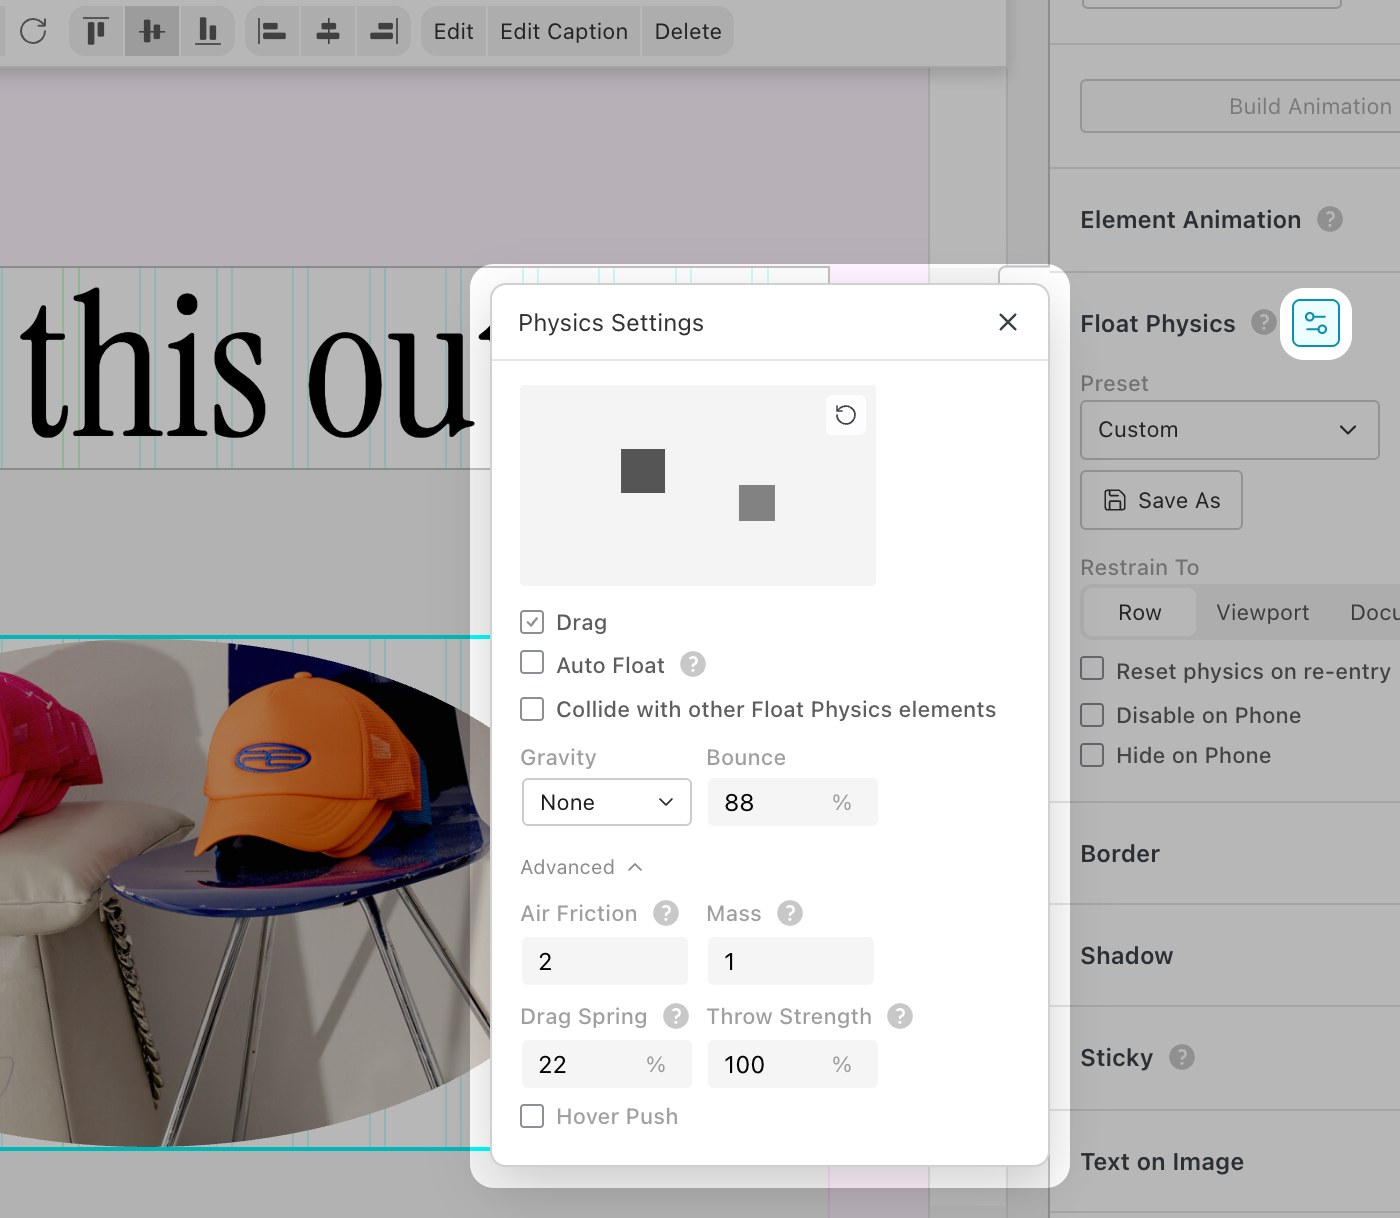This screenshot has width=1400, height=1218.
Task: Show help for Air Friction
Action: (666, 913)
